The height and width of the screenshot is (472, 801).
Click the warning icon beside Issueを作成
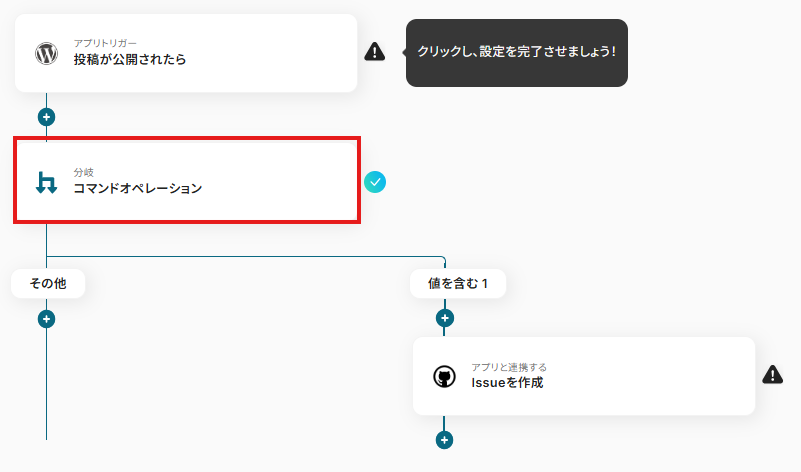(772, 375)
